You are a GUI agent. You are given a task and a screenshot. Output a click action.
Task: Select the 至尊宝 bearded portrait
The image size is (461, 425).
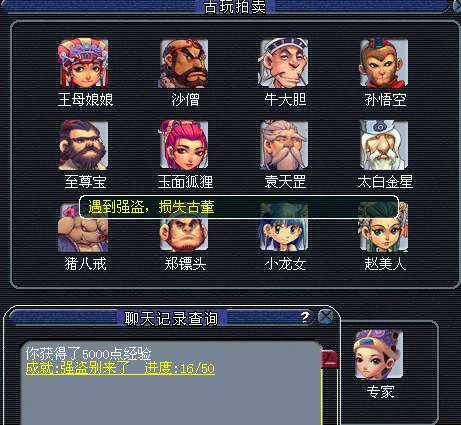tap(83, 145)
